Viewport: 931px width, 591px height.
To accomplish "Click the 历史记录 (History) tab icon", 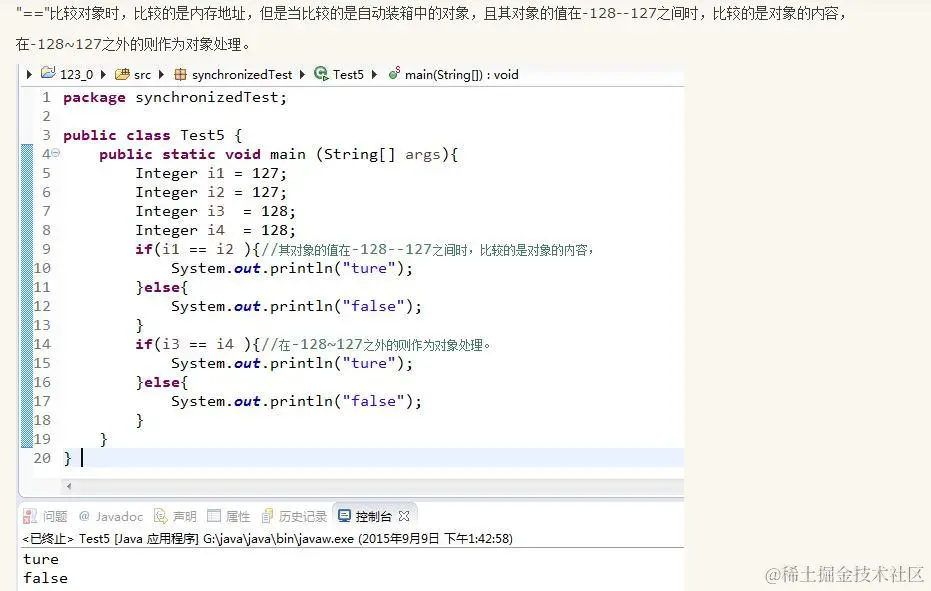I will tap(268, 516).
